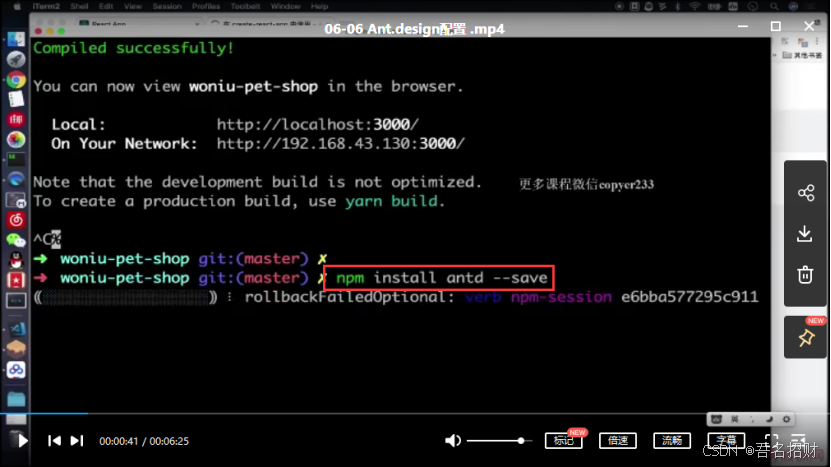
Task: Click the http://192.168.43.130:3000/ network URL
Action: pos(340,144)
